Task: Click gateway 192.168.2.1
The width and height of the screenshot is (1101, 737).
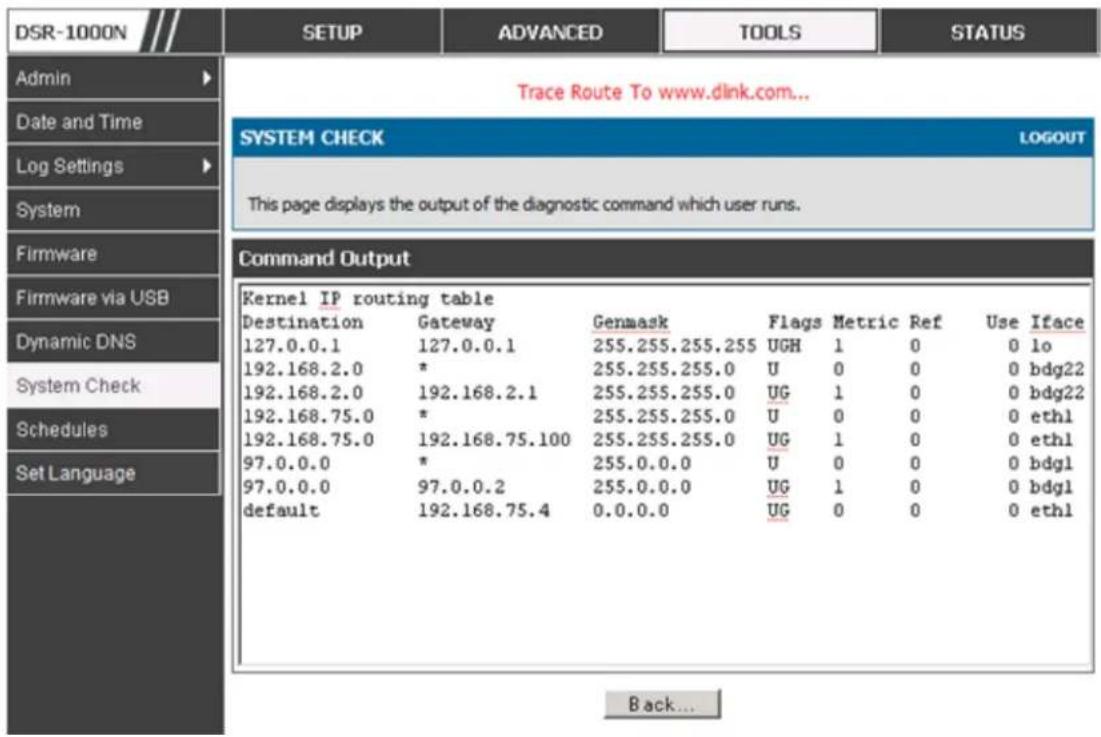Action: (x=477, y=393)
